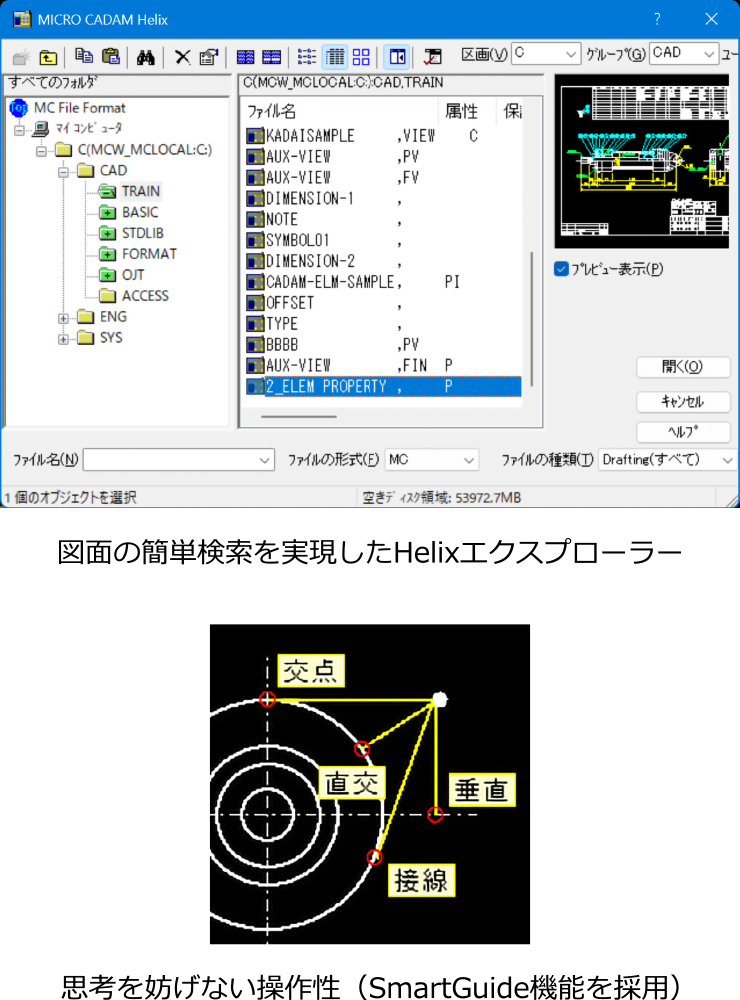Select the STDLIB folder in the tree
The image size is (740, 1000).
142,233
